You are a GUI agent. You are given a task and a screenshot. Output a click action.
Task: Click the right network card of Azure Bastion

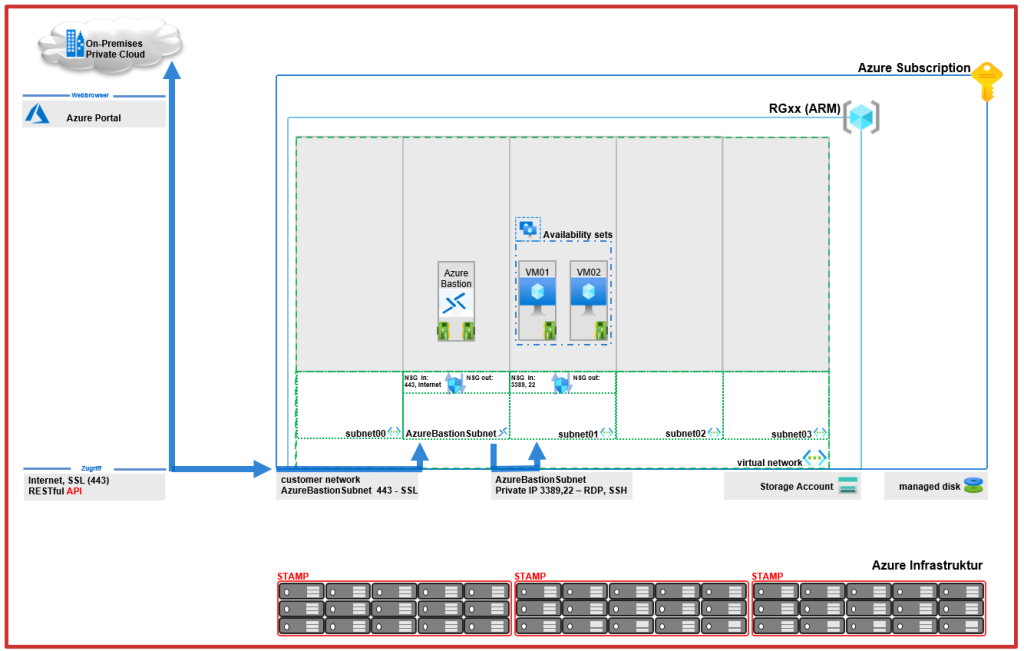pos(468,331)
